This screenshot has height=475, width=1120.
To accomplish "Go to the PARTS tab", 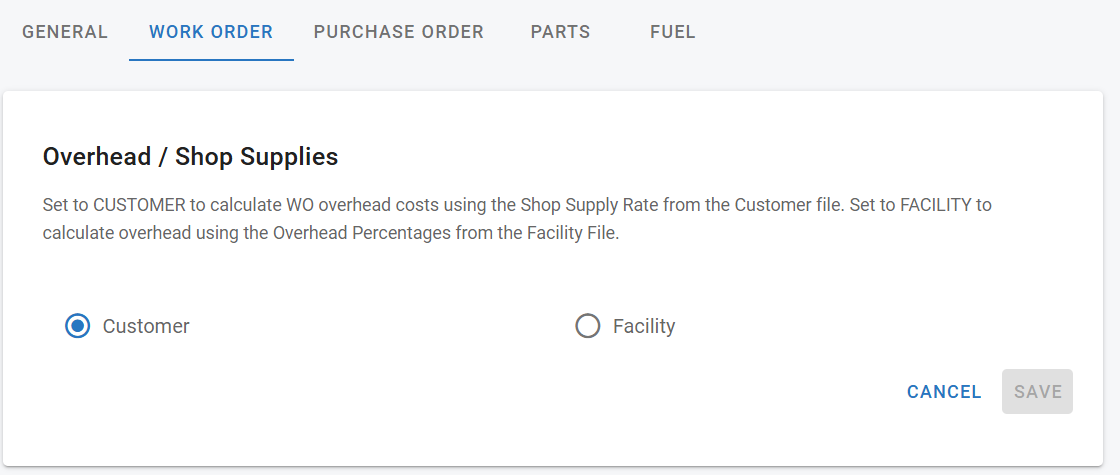I will coord(560,32).
